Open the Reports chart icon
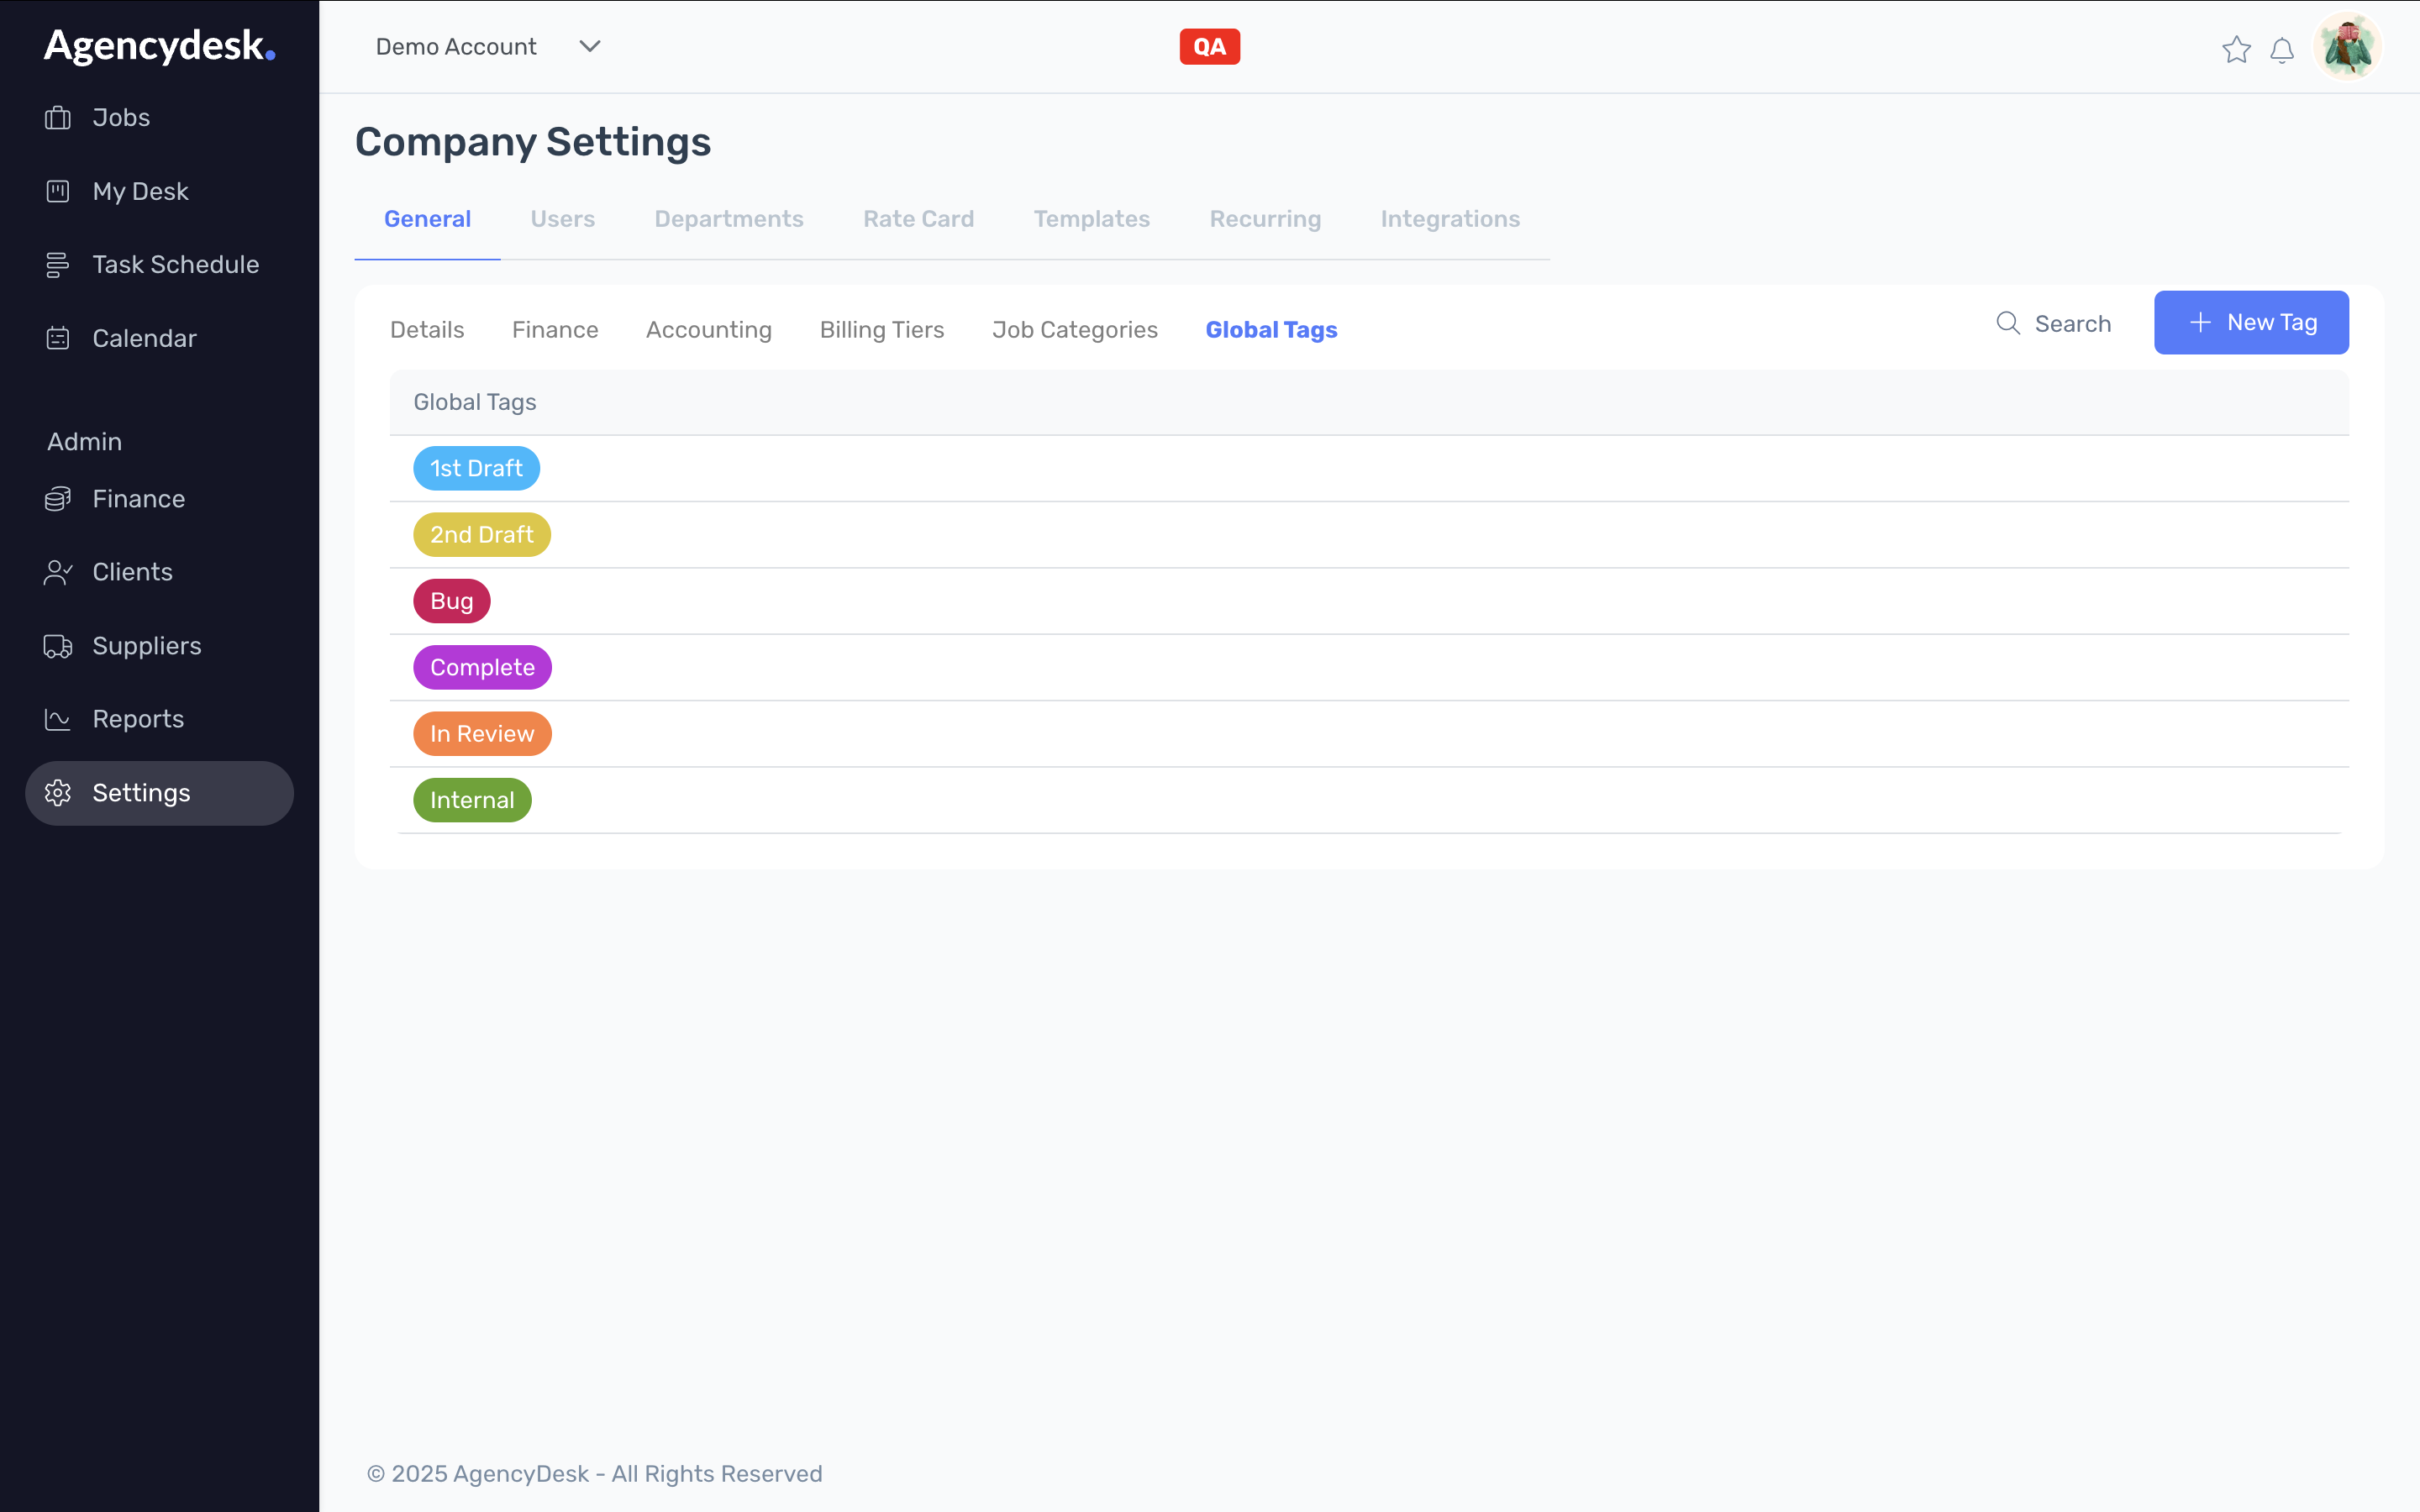The width and height of the screenshot is (2420, 1512). (58, 719)
